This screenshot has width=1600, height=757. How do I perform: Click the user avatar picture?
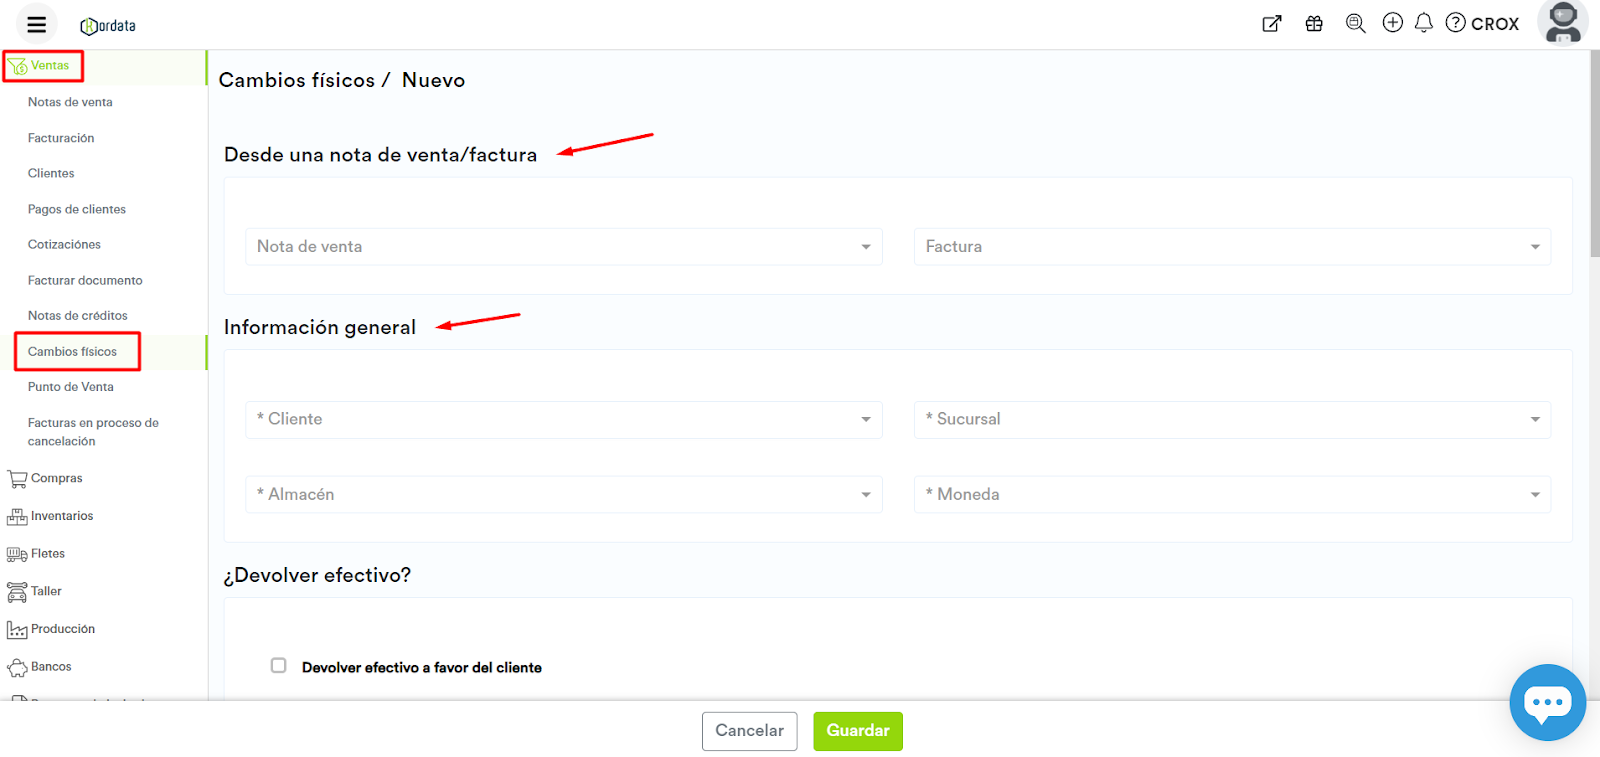point(1562,22)
